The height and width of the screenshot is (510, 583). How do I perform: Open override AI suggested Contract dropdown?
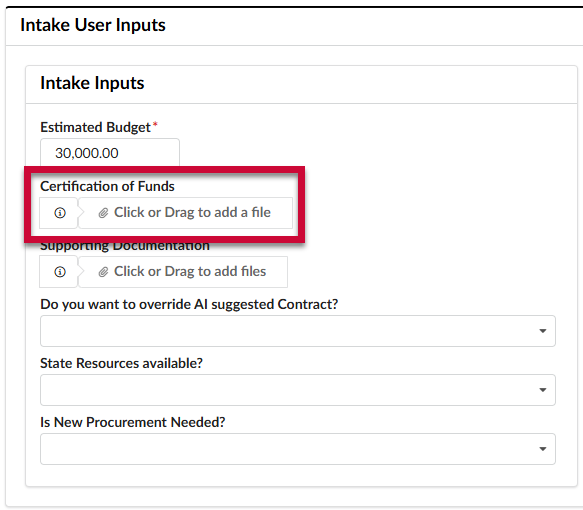[298, 331]
